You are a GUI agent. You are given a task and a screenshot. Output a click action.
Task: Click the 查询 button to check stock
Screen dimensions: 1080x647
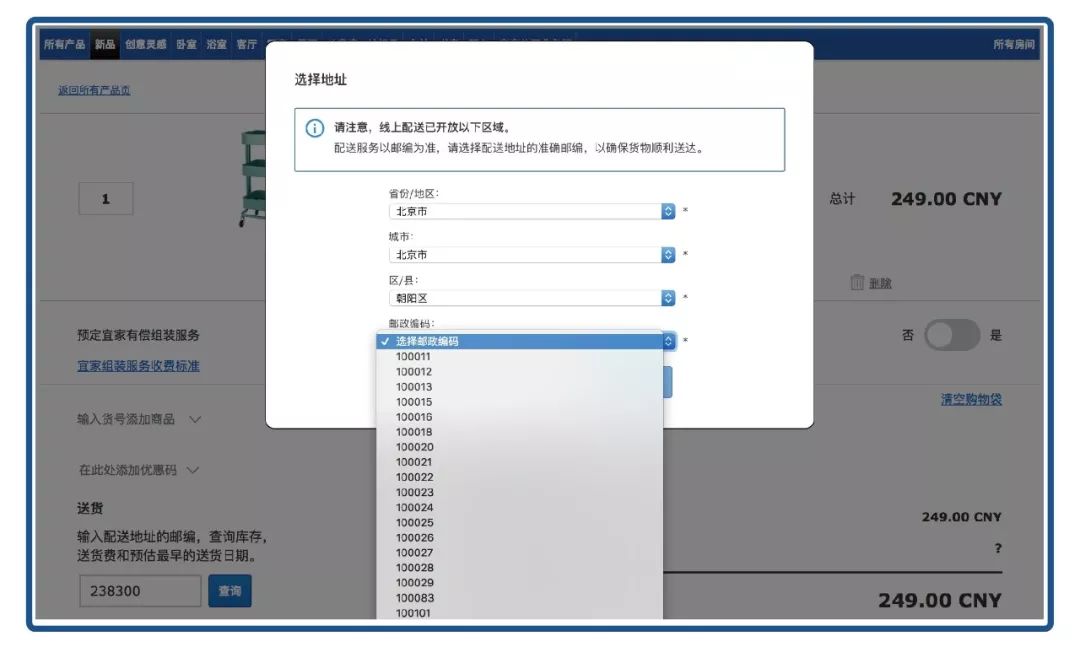tap(229, 591)
